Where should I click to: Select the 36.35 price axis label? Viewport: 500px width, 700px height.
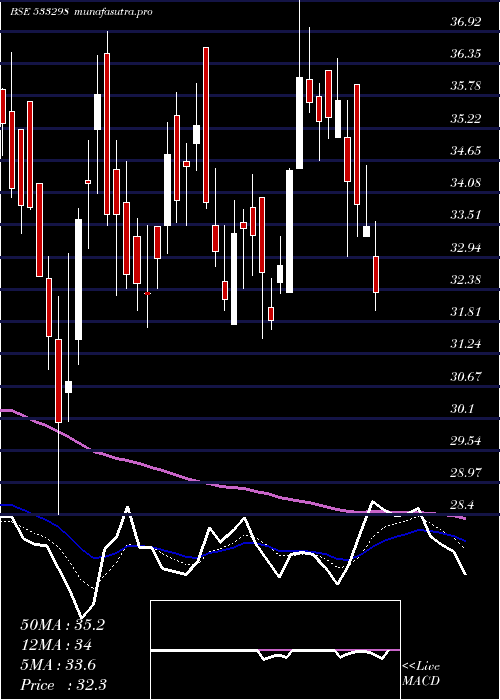pyautogui.click(x=466, y=54)
